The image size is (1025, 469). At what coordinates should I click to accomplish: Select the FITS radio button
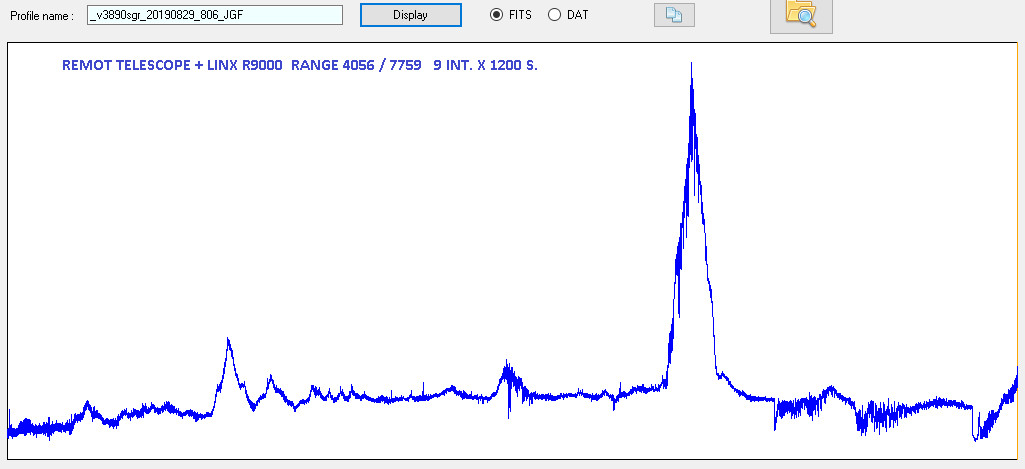[496, 15]
